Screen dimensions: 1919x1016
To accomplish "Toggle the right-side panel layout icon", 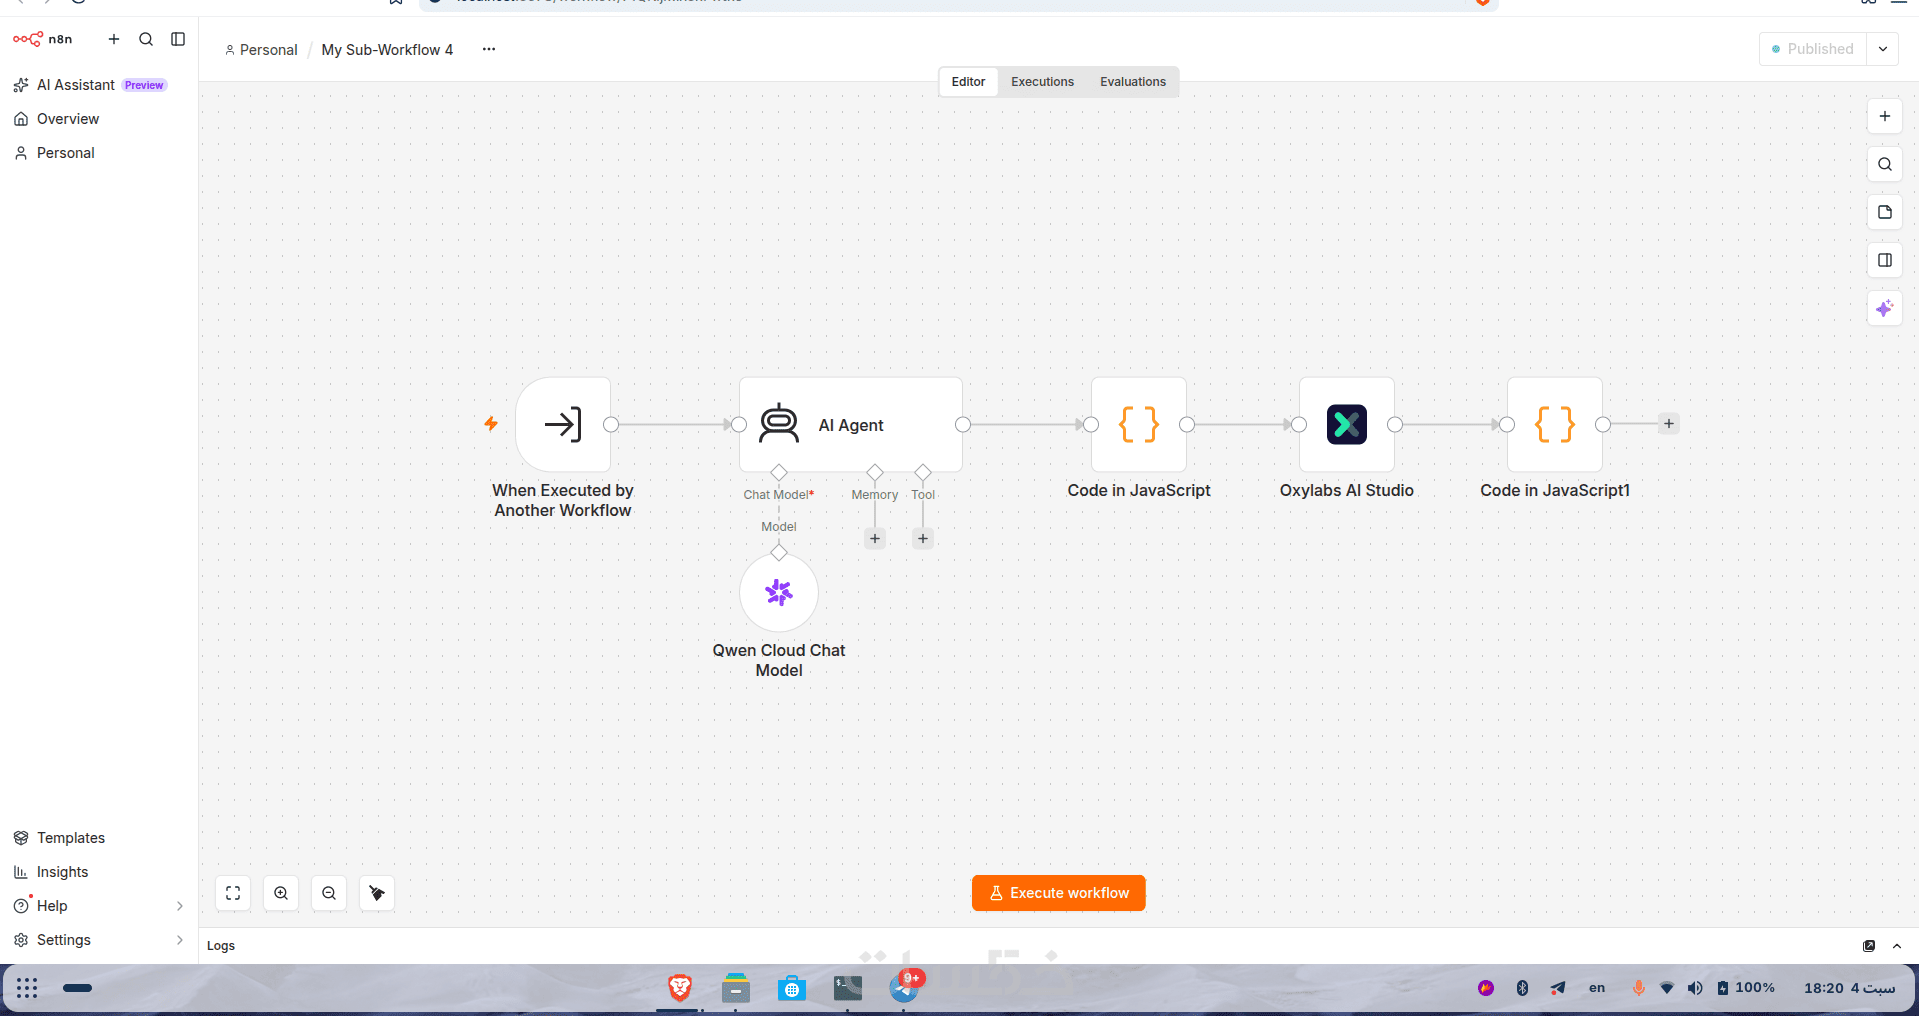I will pyautogui.click(x=1885, y=260).
